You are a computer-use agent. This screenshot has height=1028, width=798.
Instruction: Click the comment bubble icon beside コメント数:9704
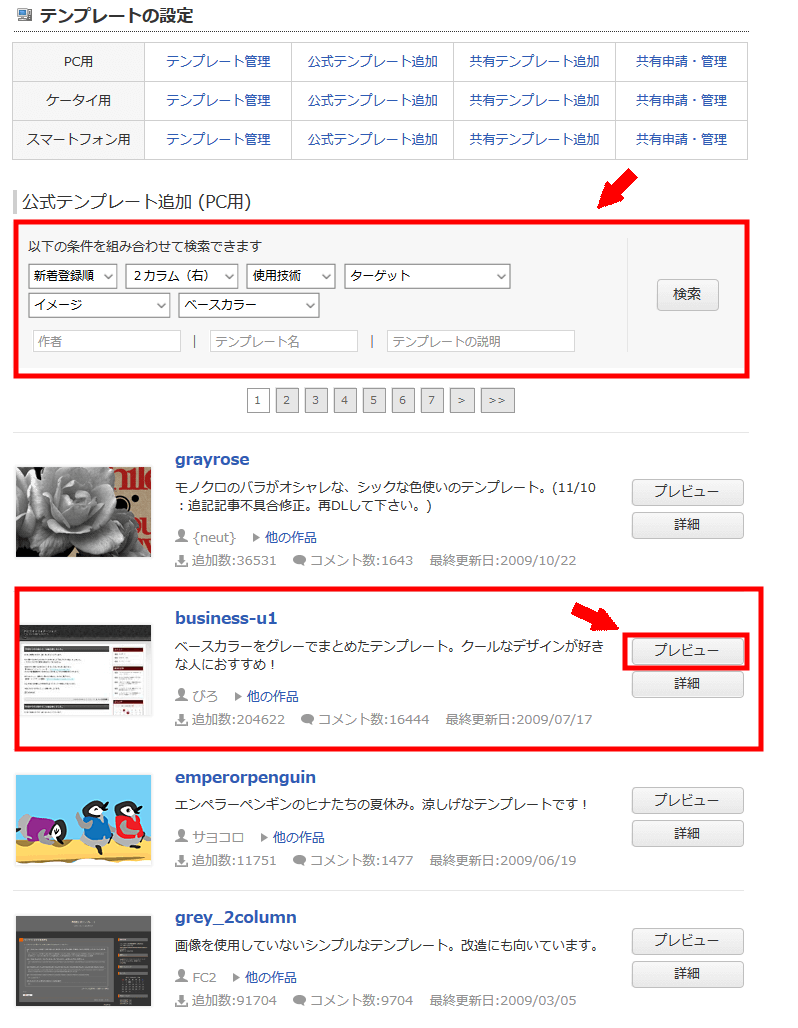[x=300, y=1000]
